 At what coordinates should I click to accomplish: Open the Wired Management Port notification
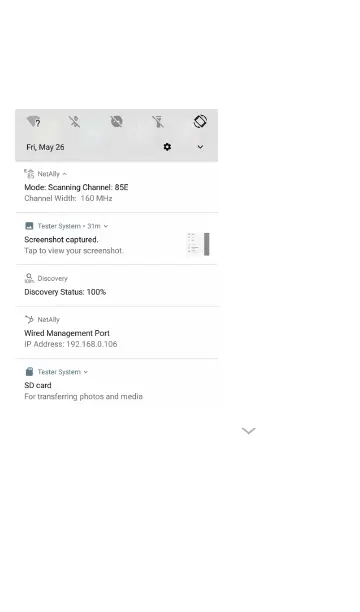117,333
